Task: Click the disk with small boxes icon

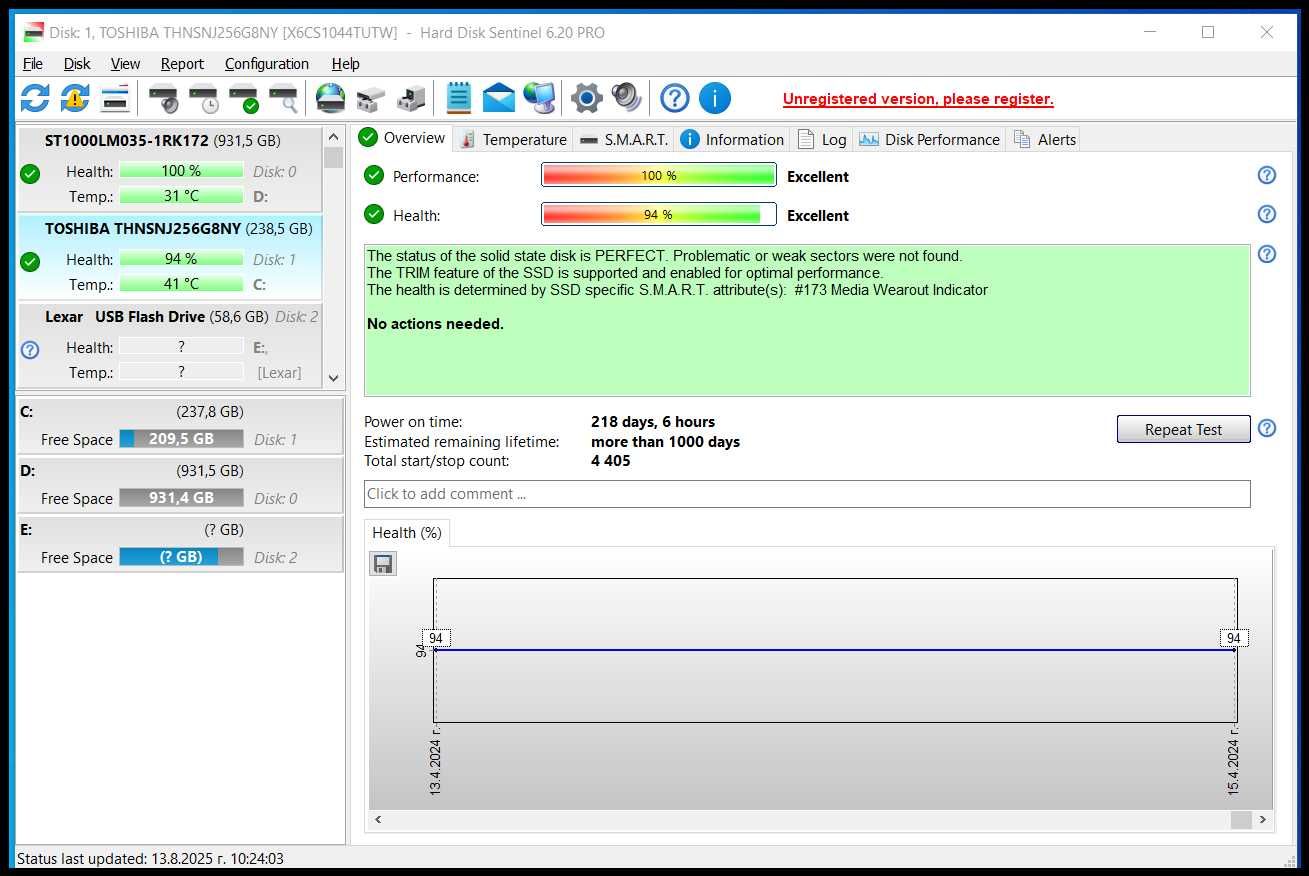Action: point(370,98)
